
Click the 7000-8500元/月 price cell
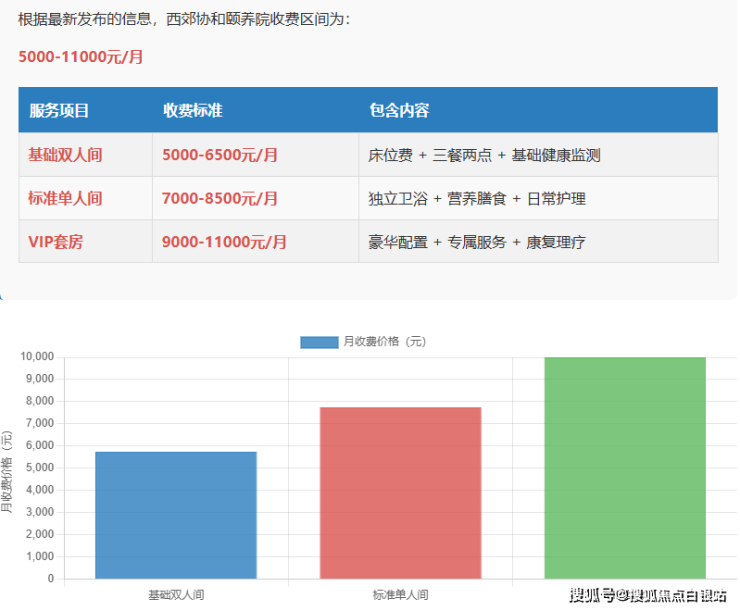pos(220,198)
